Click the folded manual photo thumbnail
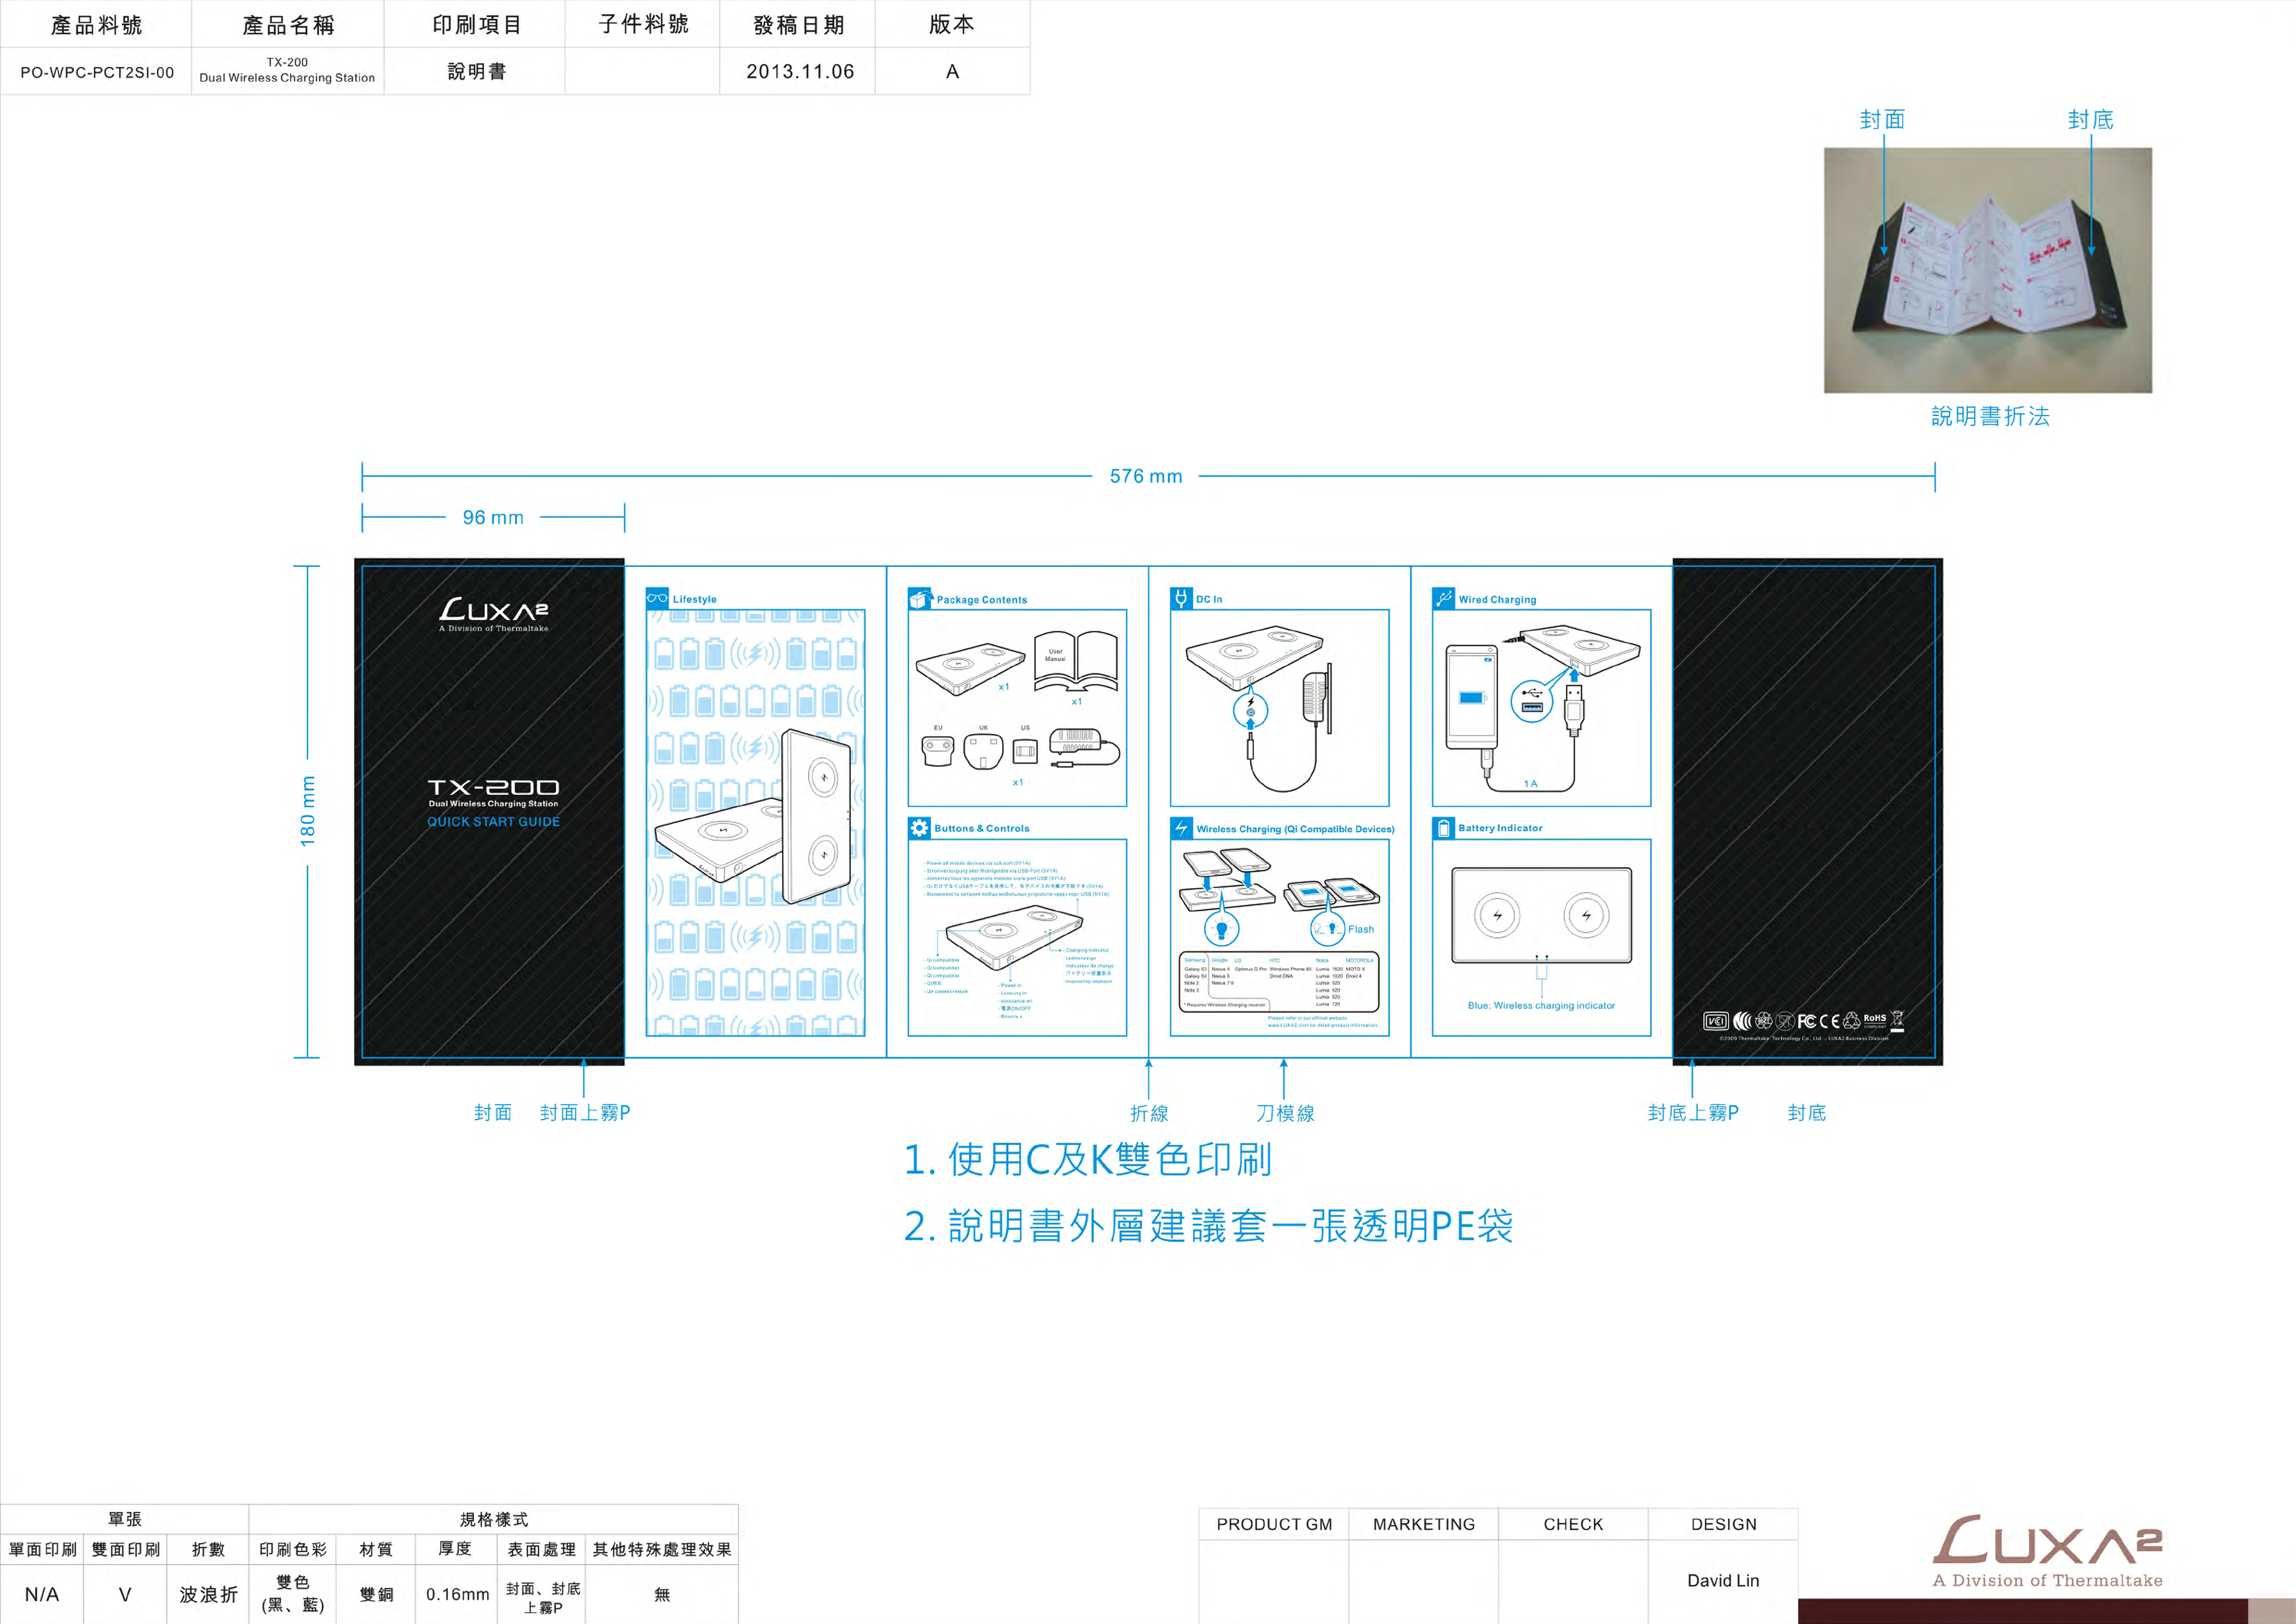Image resolution: width=2296 pixels, height=1624 pixels. click(x=1987, y=270)
